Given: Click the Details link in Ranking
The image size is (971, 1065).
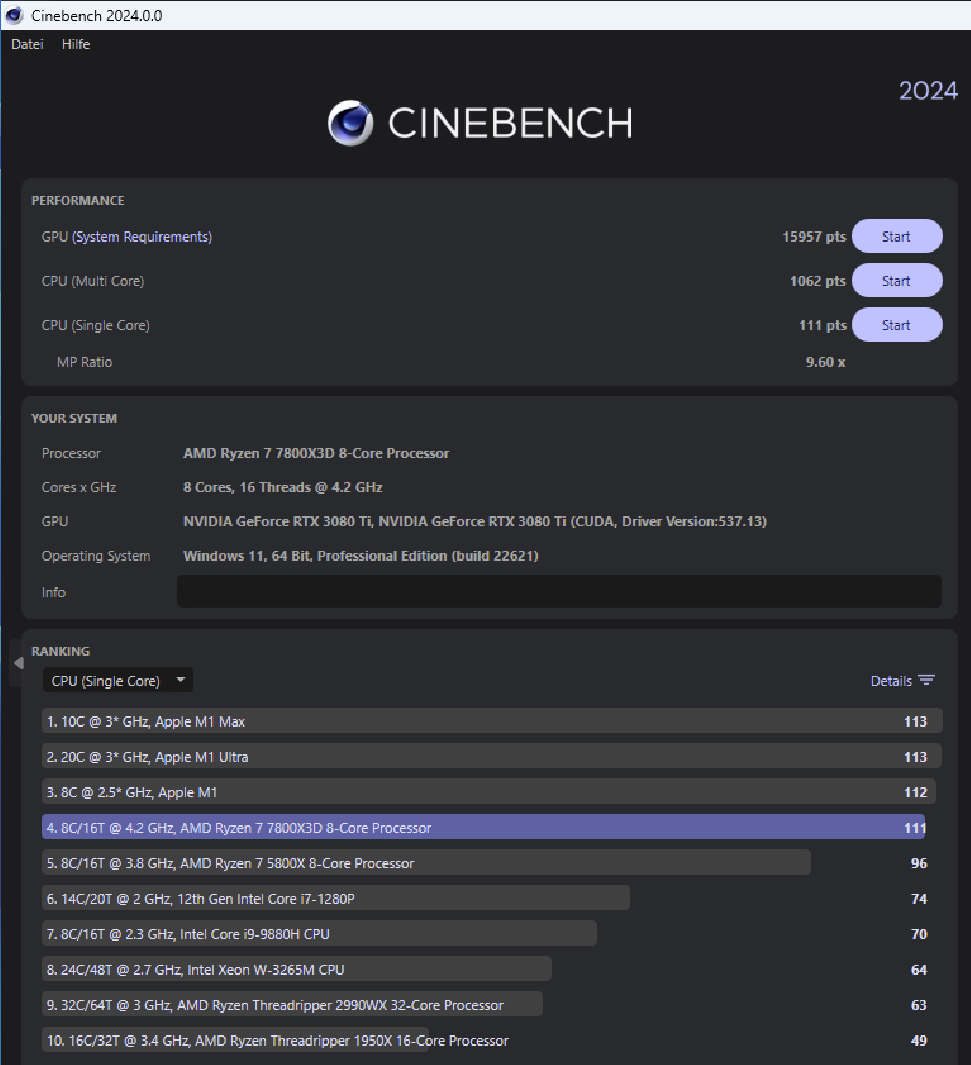Looking at the screenshot, I should pos(891,681).
